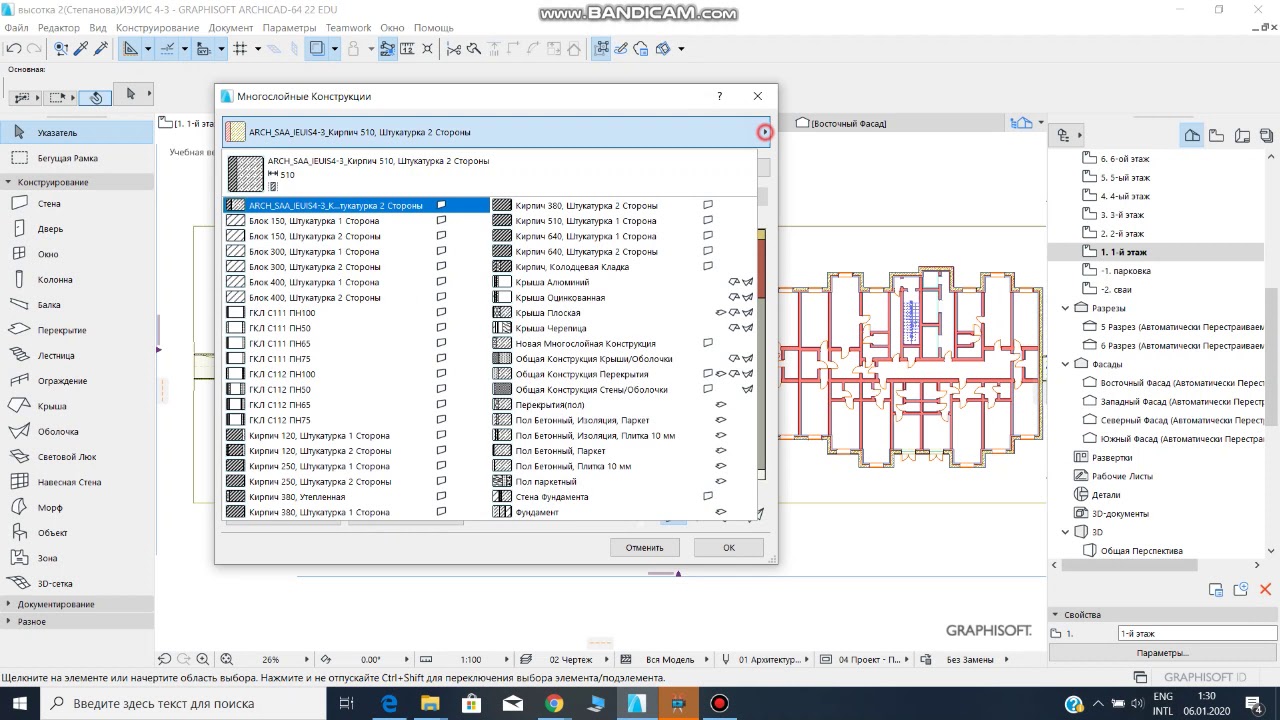Open 1. 1-й этаж in navigator
The height and width of the screenshot is (720, 1280).
pos(1123,252)
